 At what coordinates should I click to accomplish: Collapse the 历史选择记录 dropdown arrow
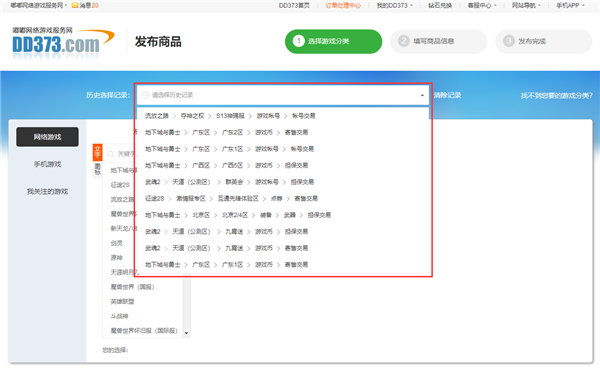(422, 95)
